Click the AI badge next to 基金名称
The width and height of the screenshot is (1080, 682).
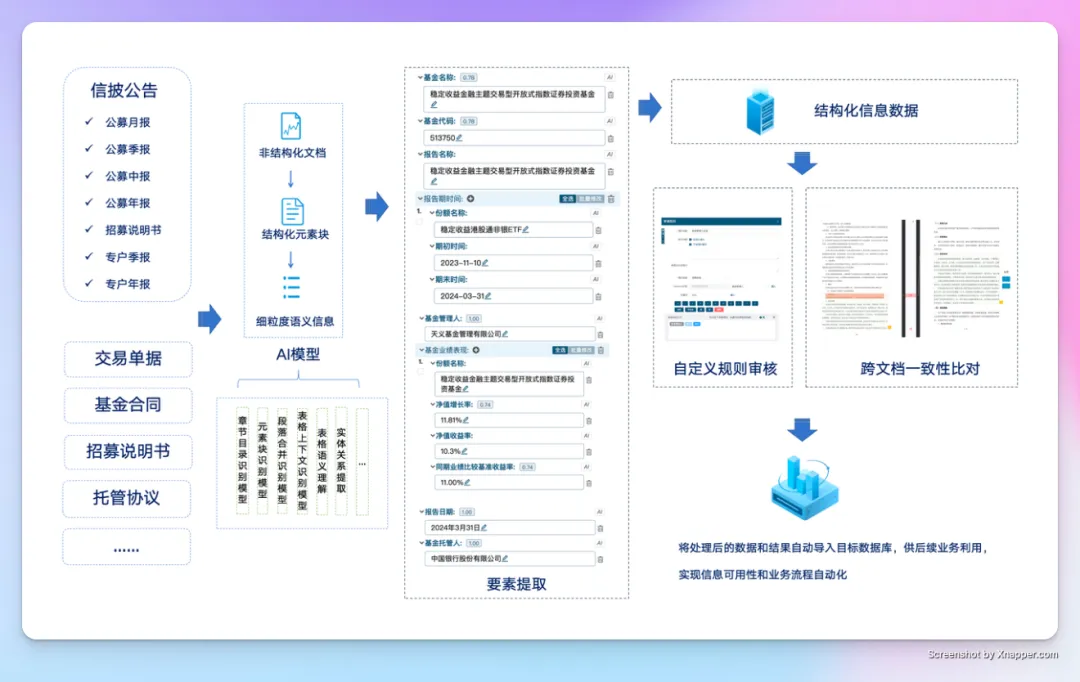click(609, 78)
